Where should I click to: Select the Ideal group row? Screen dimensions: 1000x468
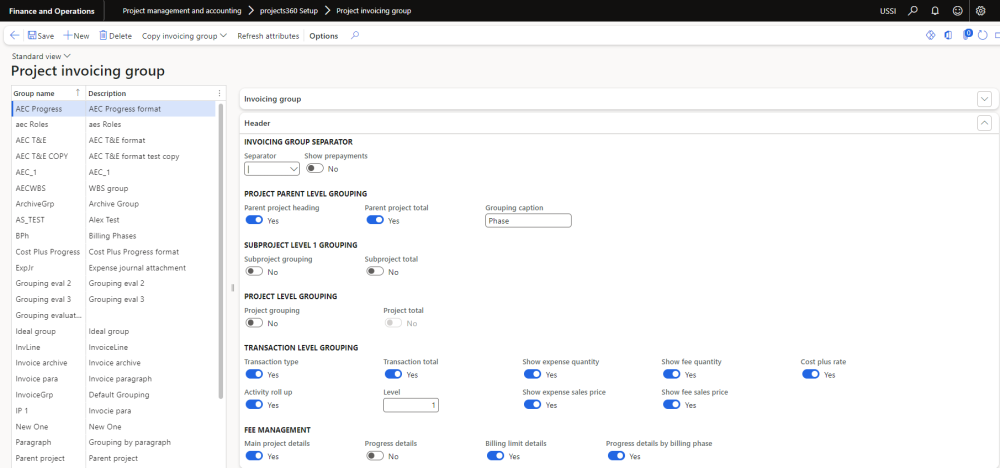pos(114,332)
